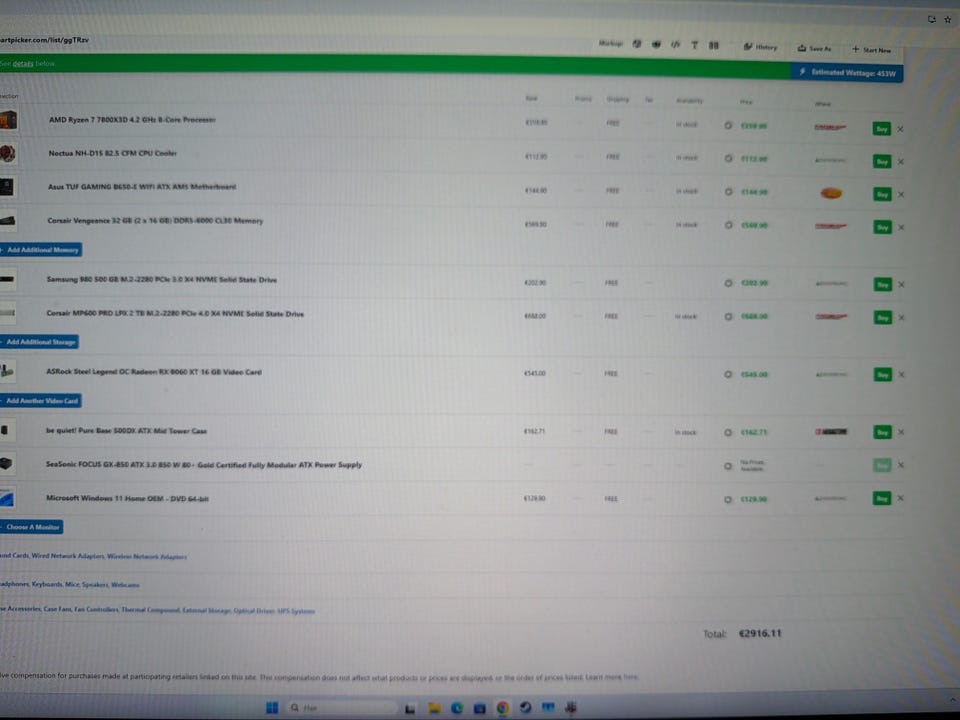This screenshot has width=960, height=720.
Task: Remove Windows 11 Home from list
Action: coord(901,498)
